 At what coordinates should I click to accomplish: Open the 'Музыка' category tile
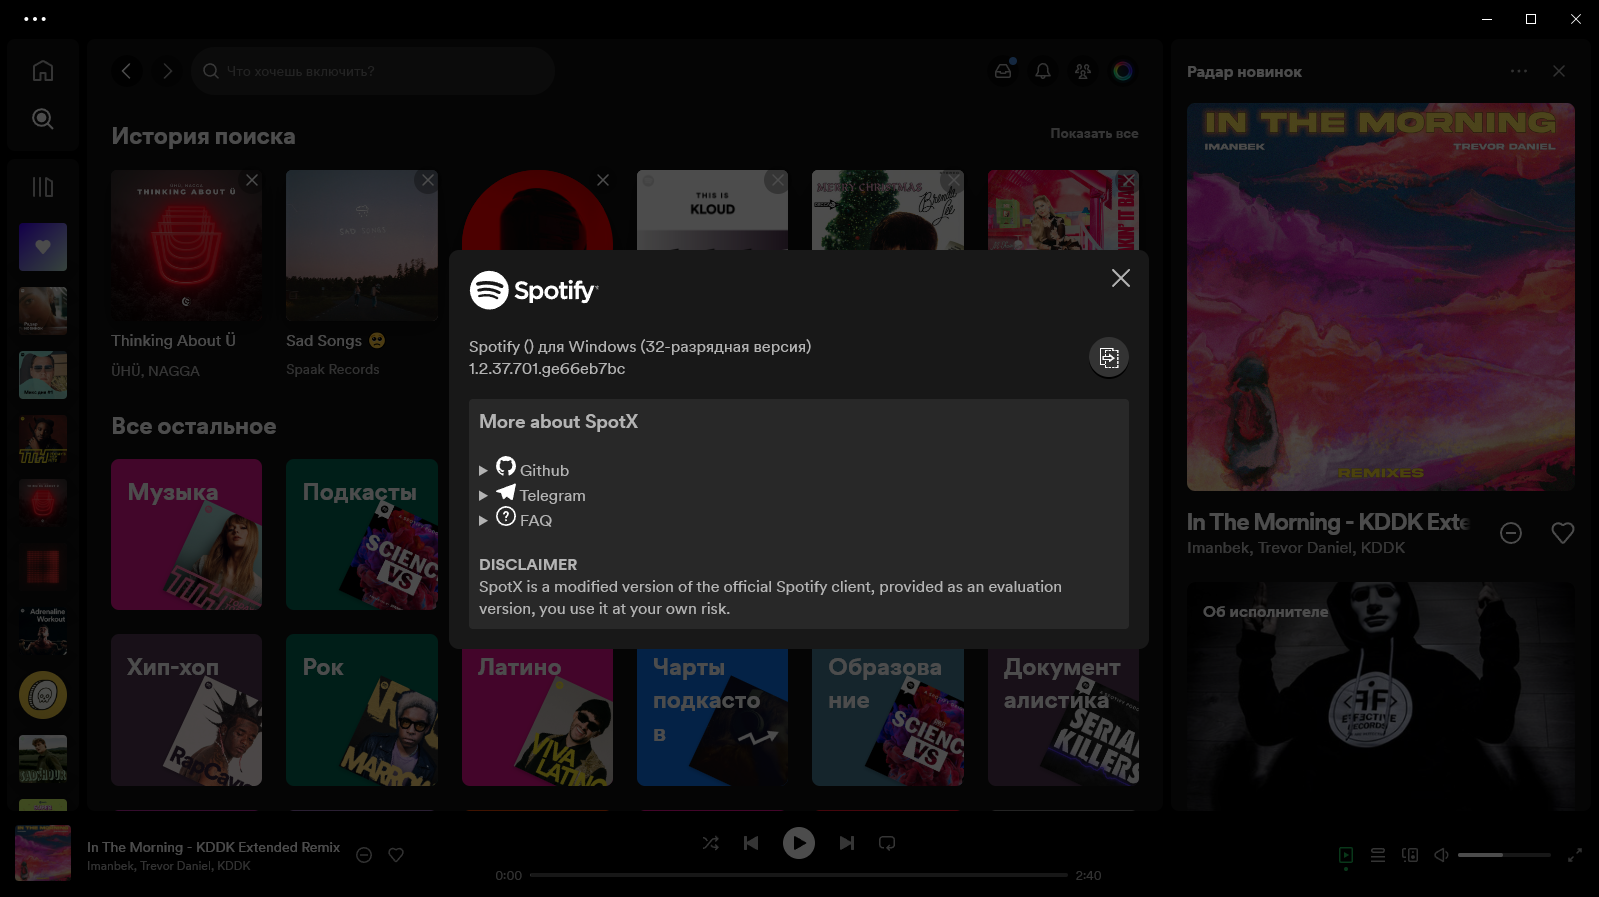[187, 534]
